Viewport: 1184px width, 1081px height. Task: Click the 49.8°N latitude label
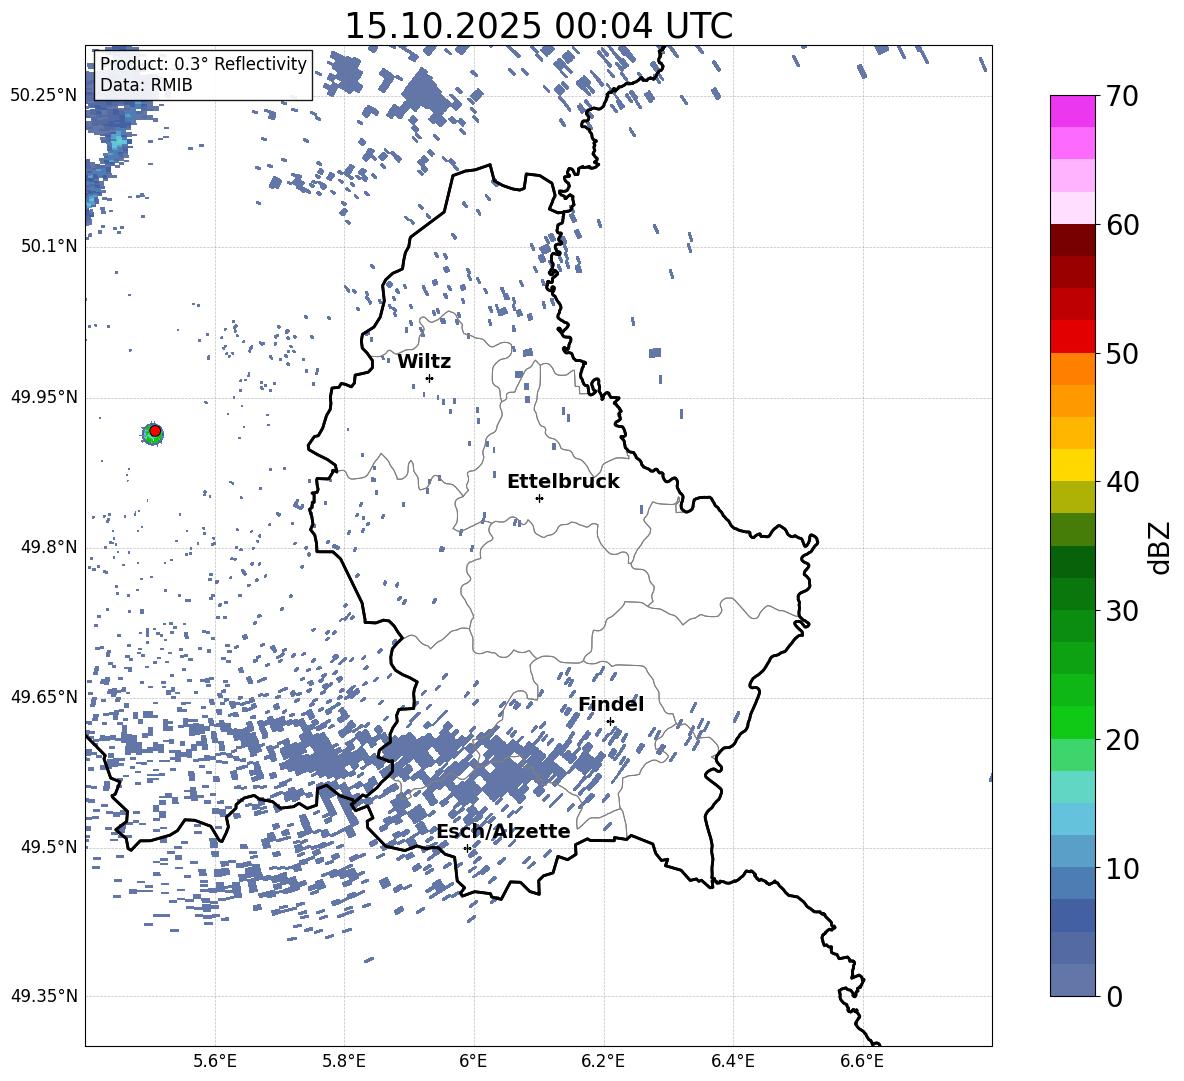tap(49, 547)
